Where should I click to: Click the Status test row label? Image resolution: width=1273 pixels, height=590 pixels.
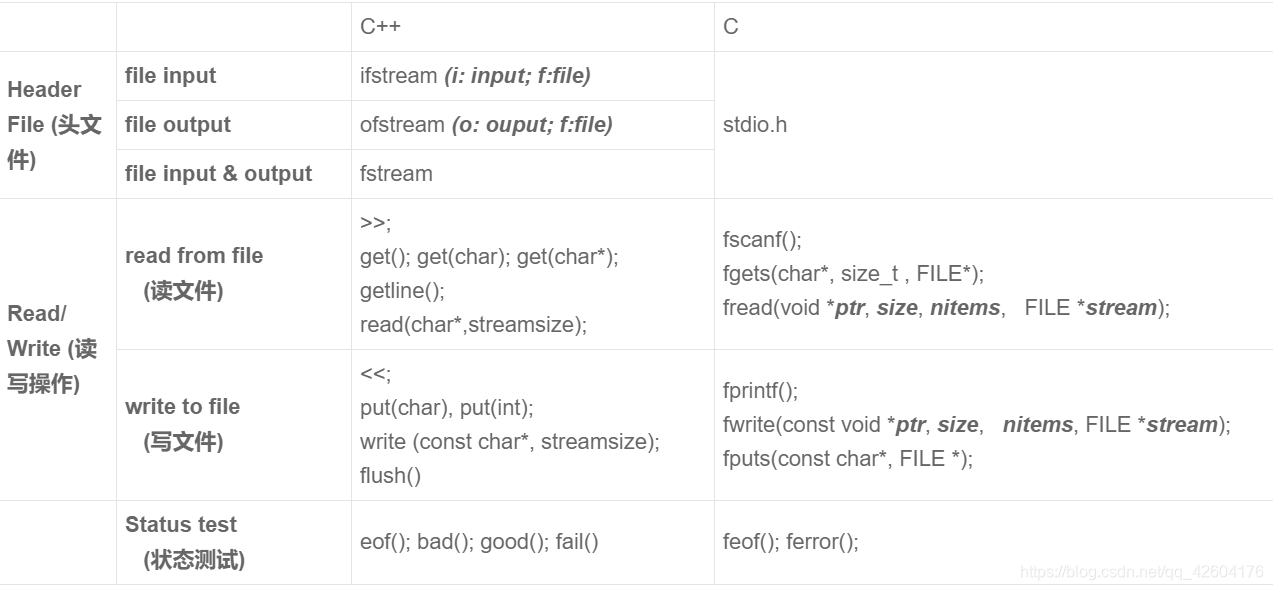click(x=185, y=542)
